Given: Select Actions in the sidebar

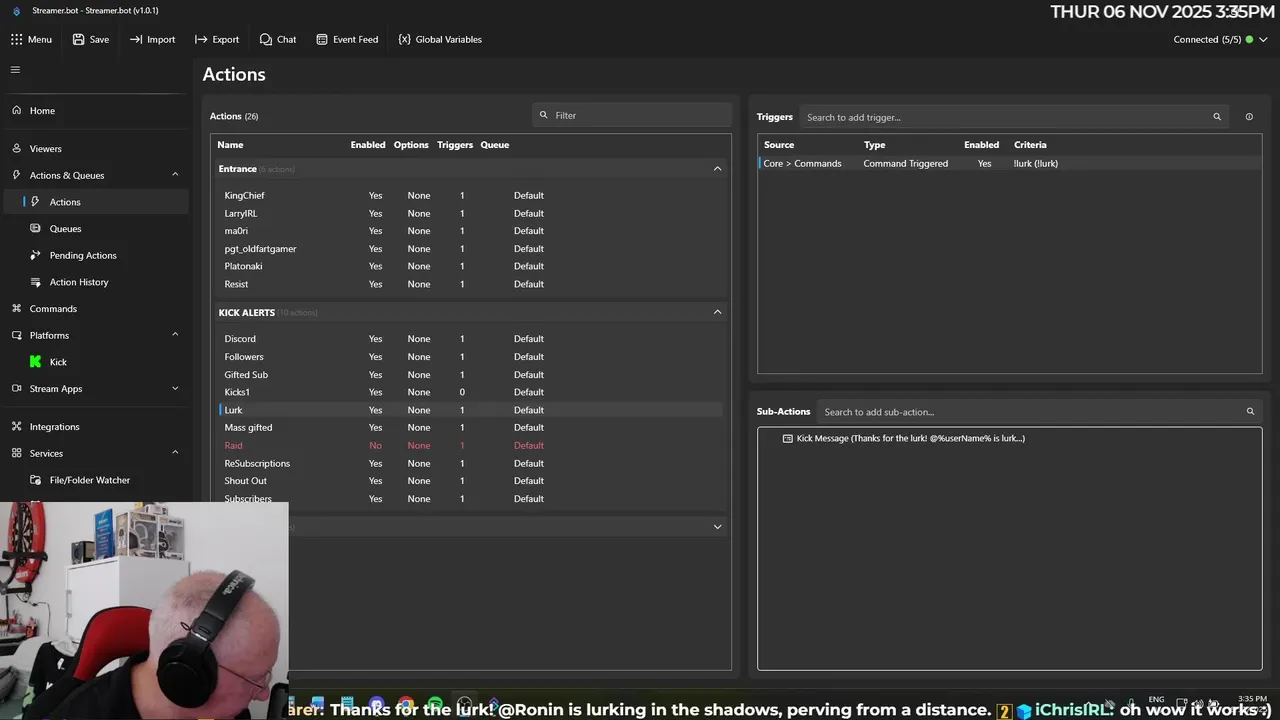Looking at the screenshot, I should pos(95,202).
